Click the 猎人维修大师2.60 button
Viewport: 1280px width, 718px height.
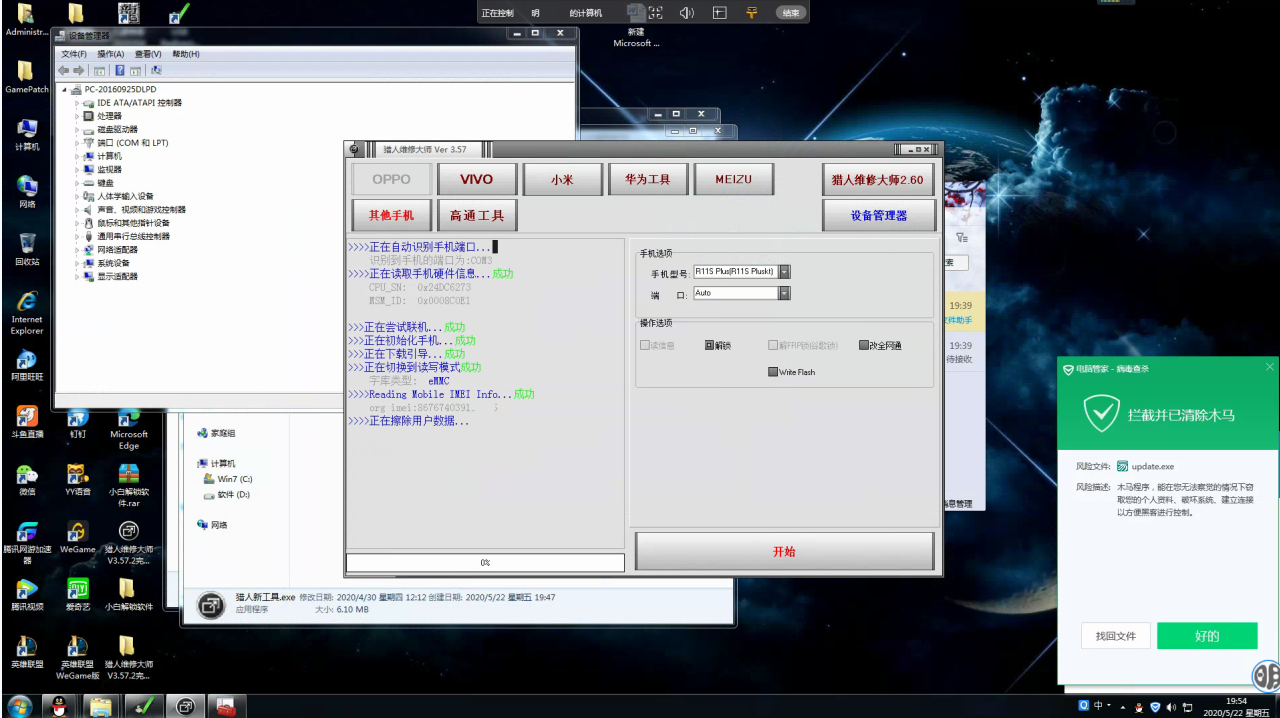[879, 180]
